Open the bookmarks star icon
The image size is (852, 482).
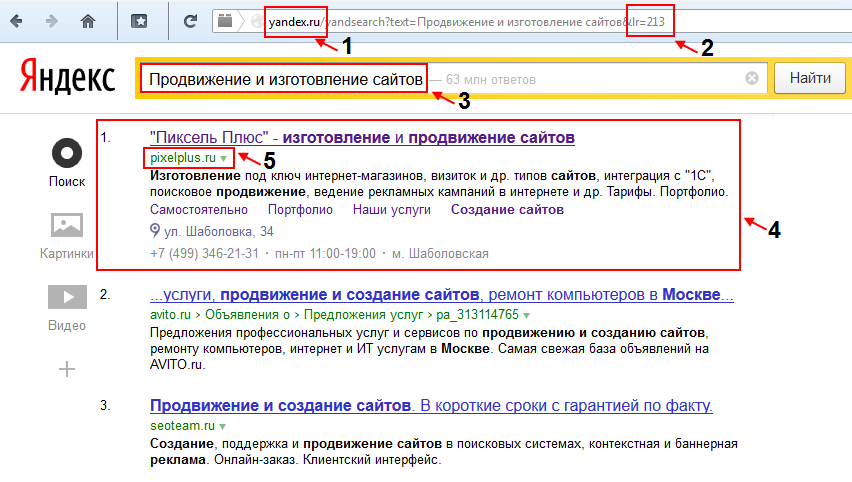(139, 20)
